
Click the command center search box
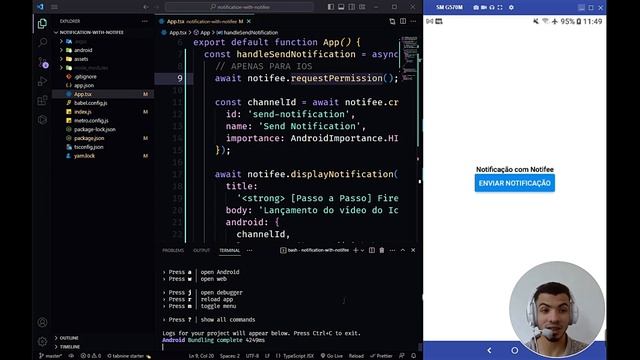pyautogui.click(x=240, y=7)
